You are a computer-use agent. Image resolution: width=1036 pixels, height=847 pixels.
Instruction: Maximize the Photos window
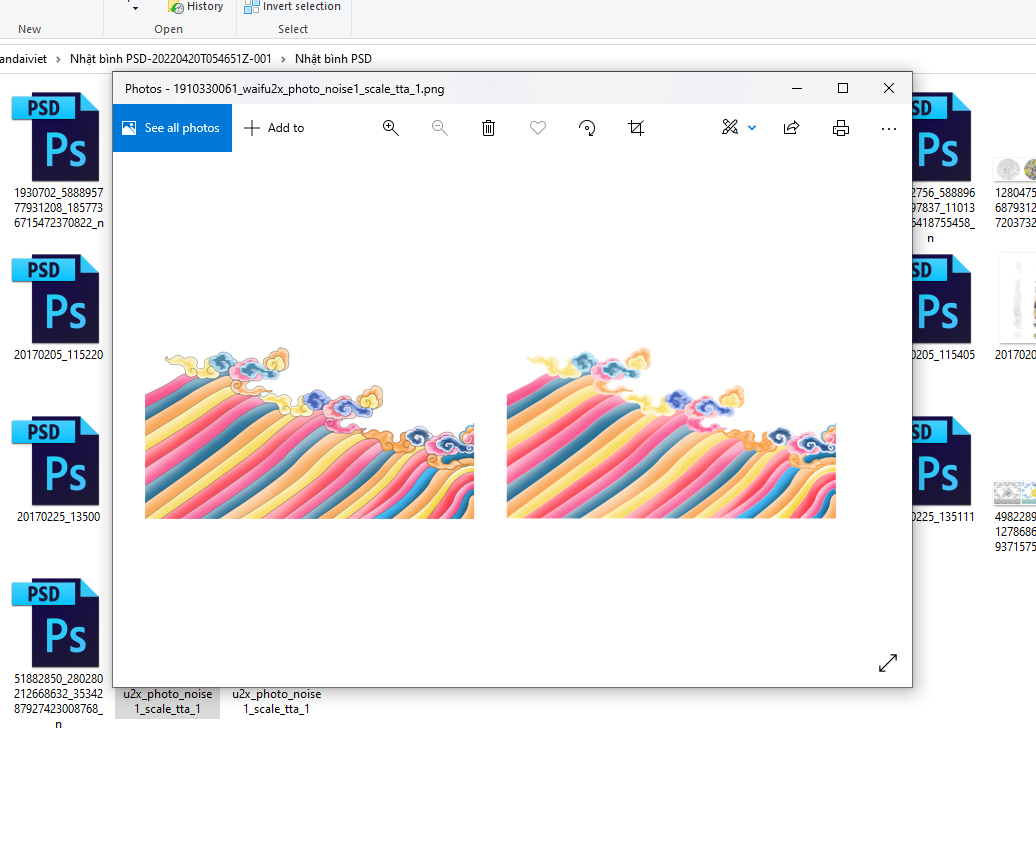point(843,88)
